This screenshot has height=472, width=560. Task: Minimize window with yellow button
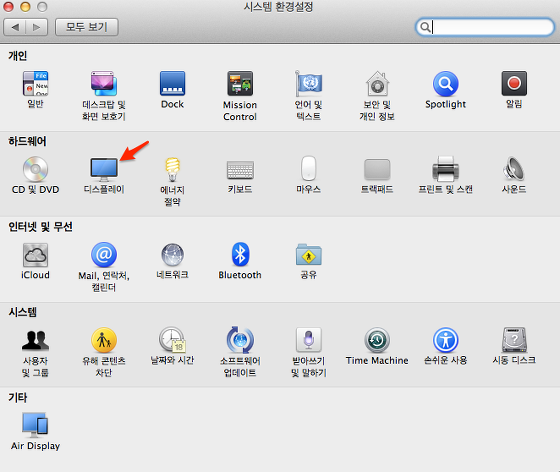click(x=25, y=6)
